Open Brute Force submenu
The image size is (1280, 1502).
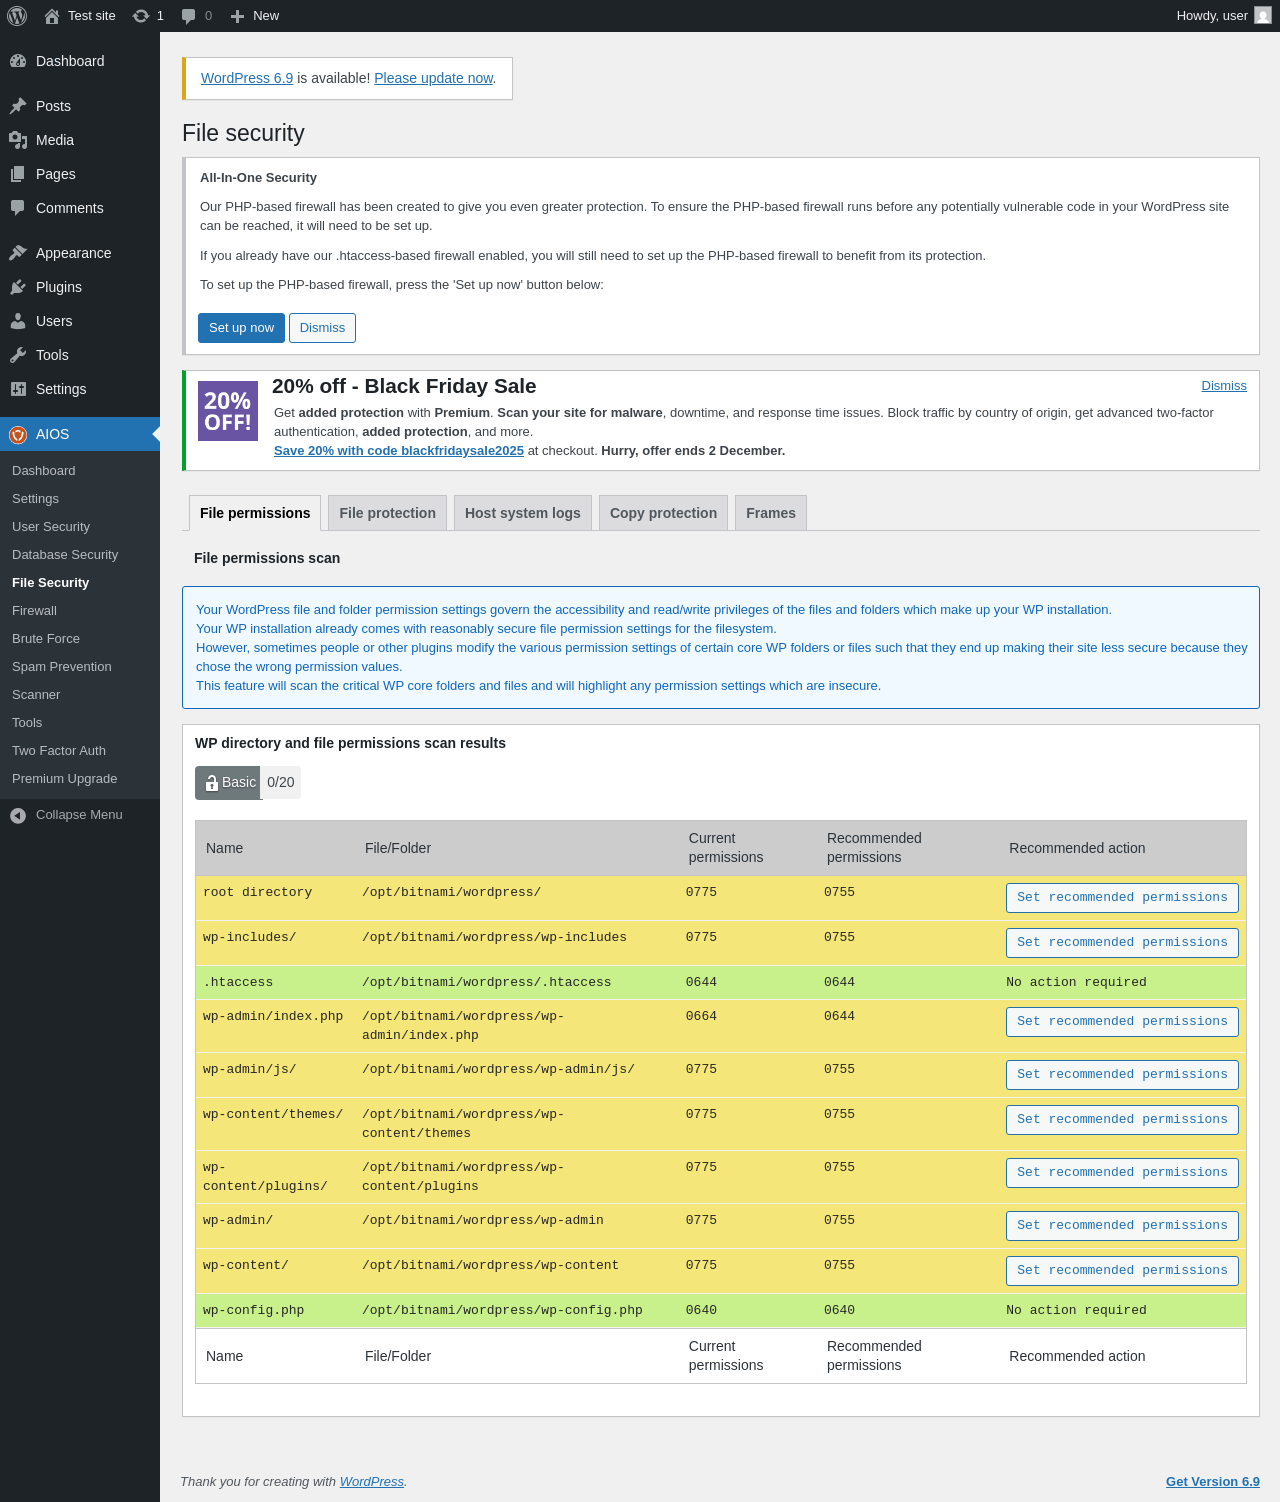click(46, 639)
